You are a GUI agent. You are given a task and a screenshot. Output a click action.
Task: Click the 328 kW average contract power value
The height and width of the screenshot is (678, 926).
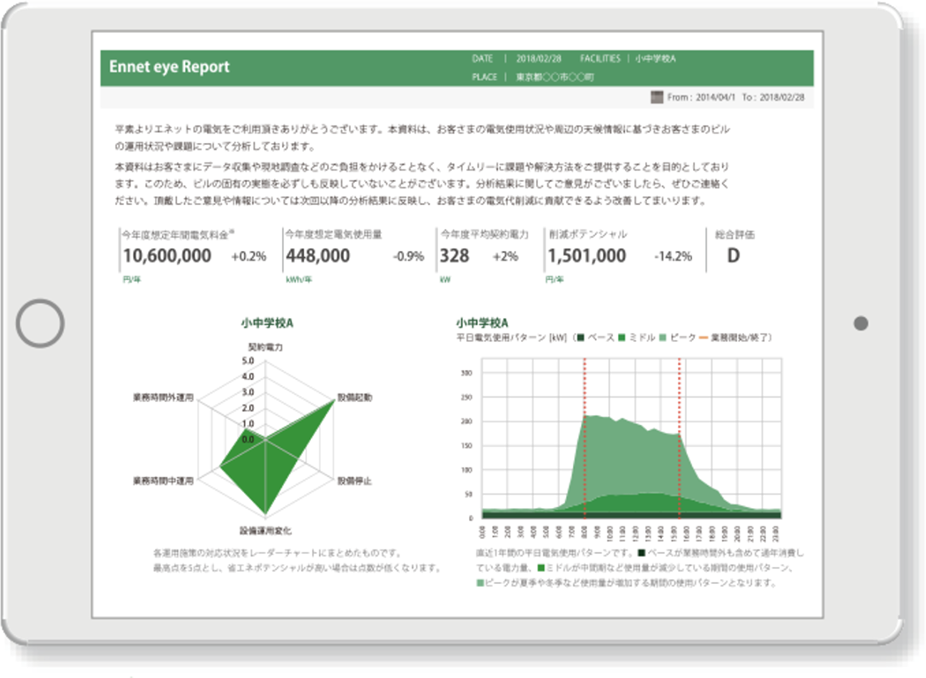[454, 256]
